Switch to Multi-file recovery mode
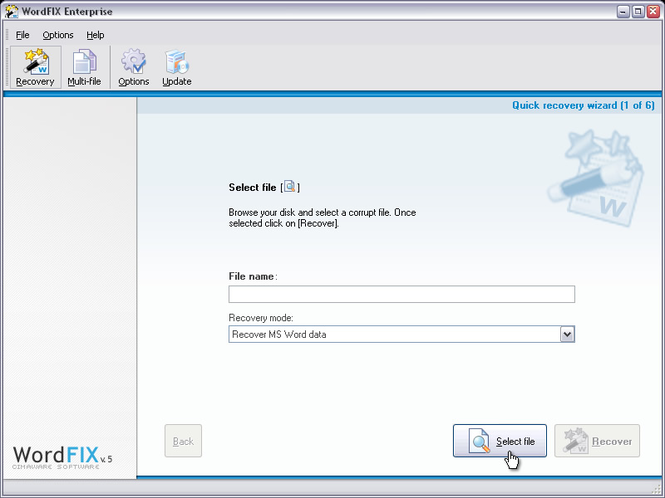The width and height of the screenshot is (665, 498). click(x=84, y=67)
